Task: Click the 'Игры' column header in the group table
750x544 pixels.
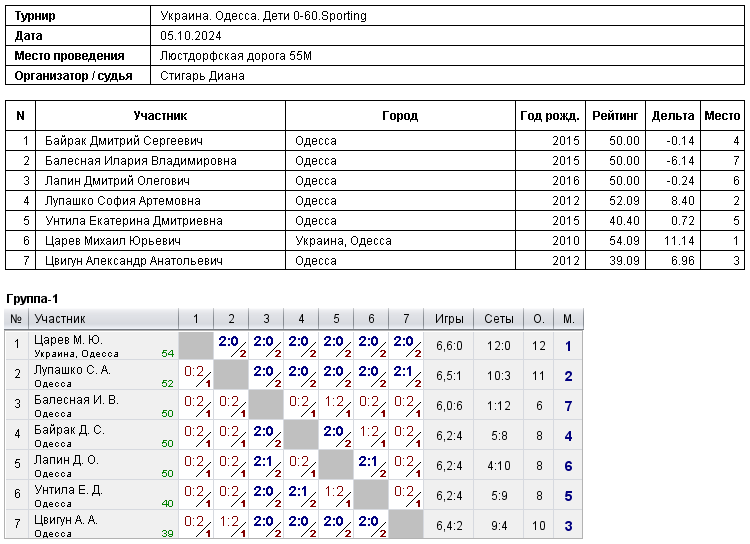Action: pos(449,319)
